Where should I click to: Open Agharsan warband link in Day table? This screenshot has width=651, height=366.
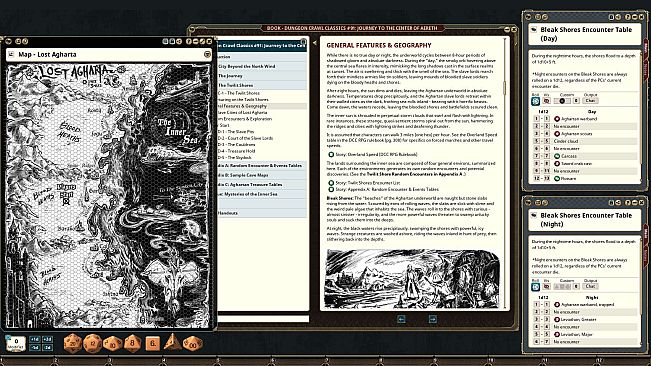pos(575,119)
